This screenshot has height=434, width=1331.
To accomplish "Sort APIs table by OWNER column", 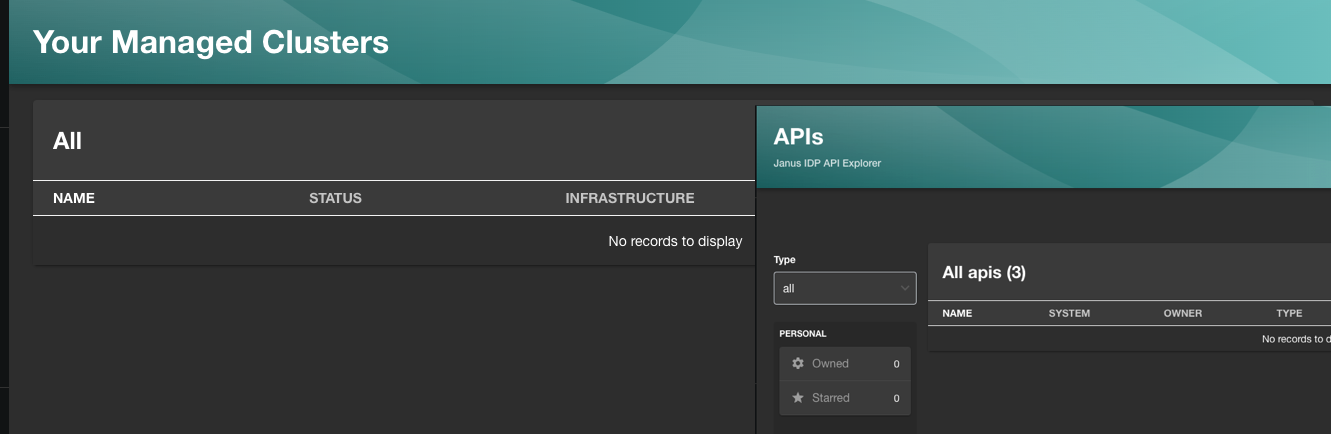I will click(x=1182, y=313).
